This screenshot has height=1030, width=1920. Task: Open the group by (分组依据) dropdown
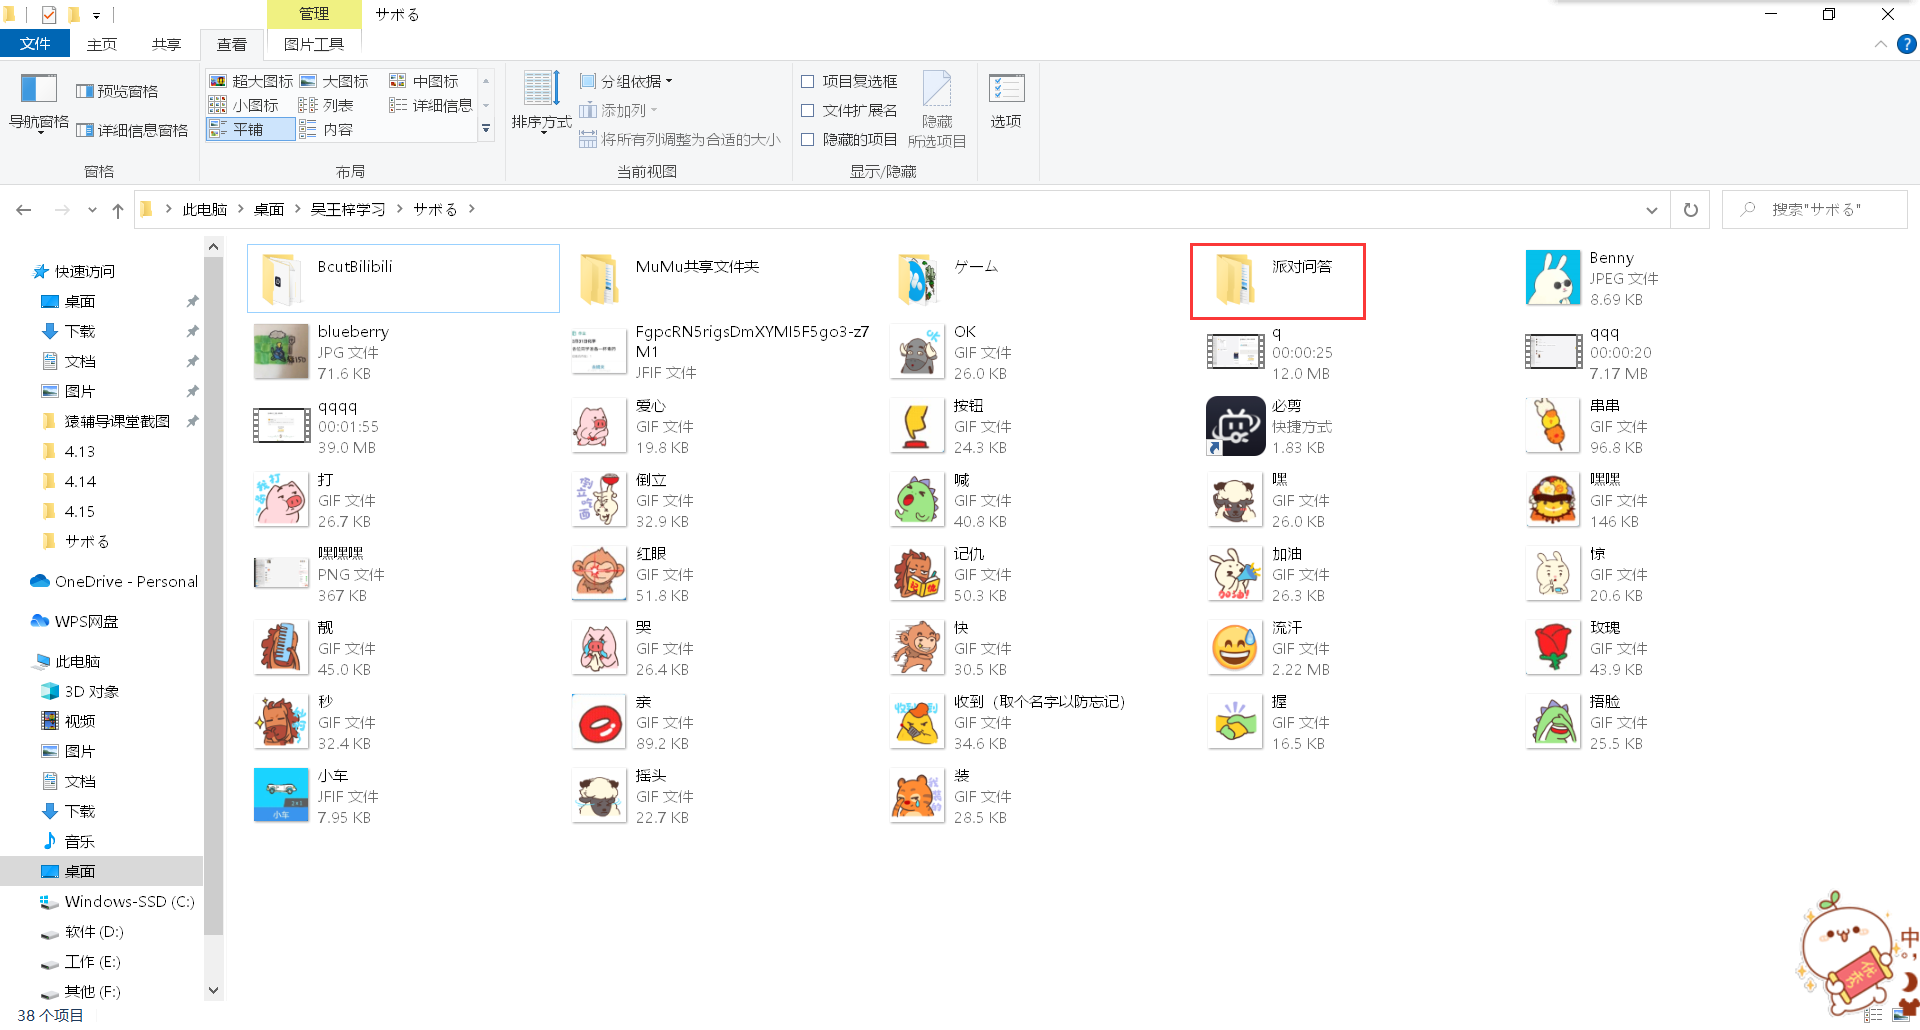tap(627, 81)
